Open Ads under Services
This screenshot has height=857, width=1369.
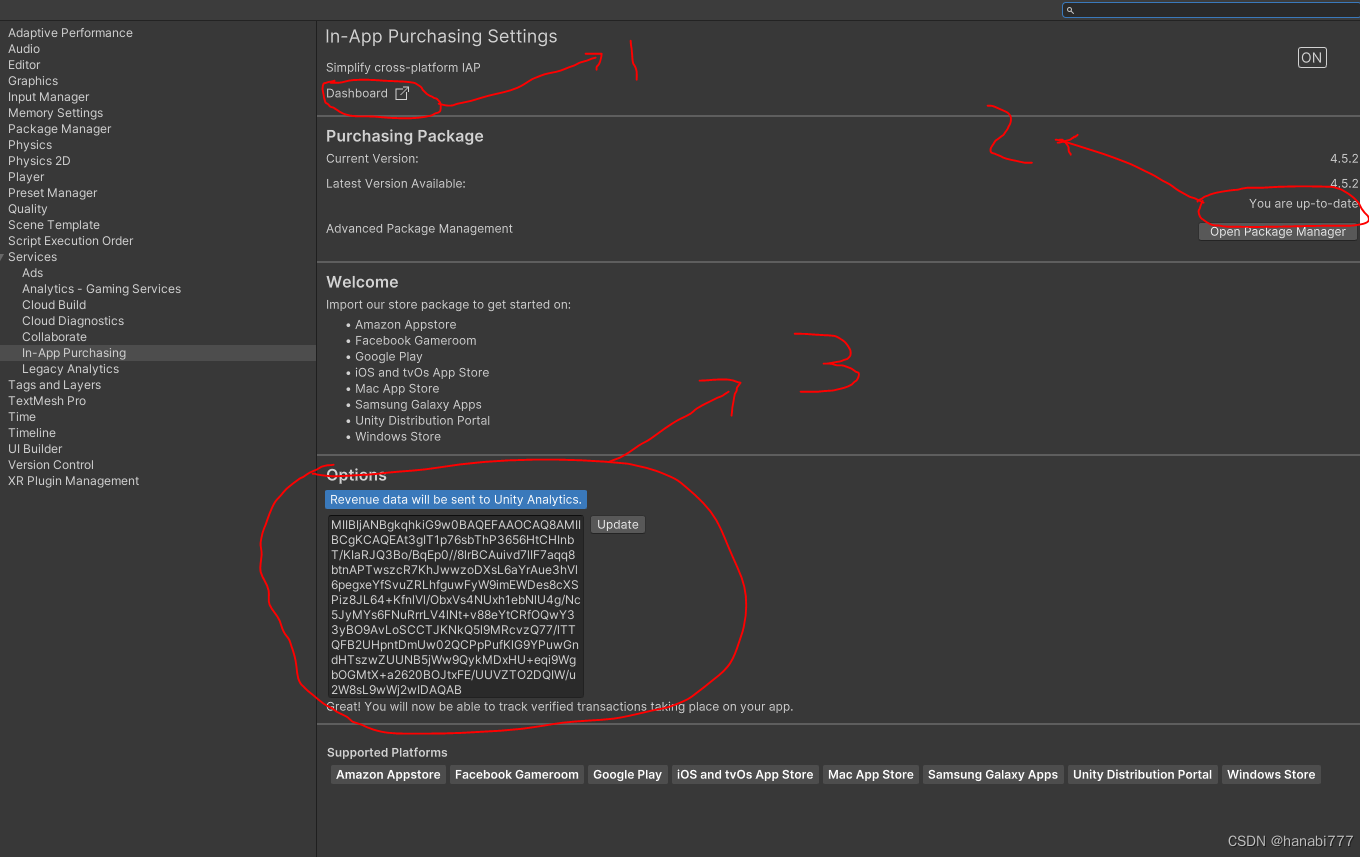(33, 273)
